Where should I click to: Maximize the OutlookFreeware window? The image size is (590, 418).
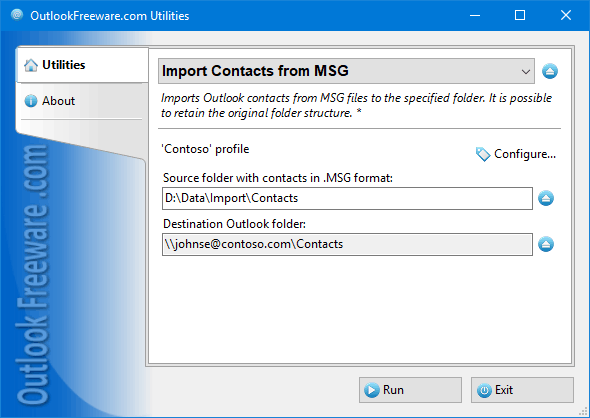pos(520,15)
